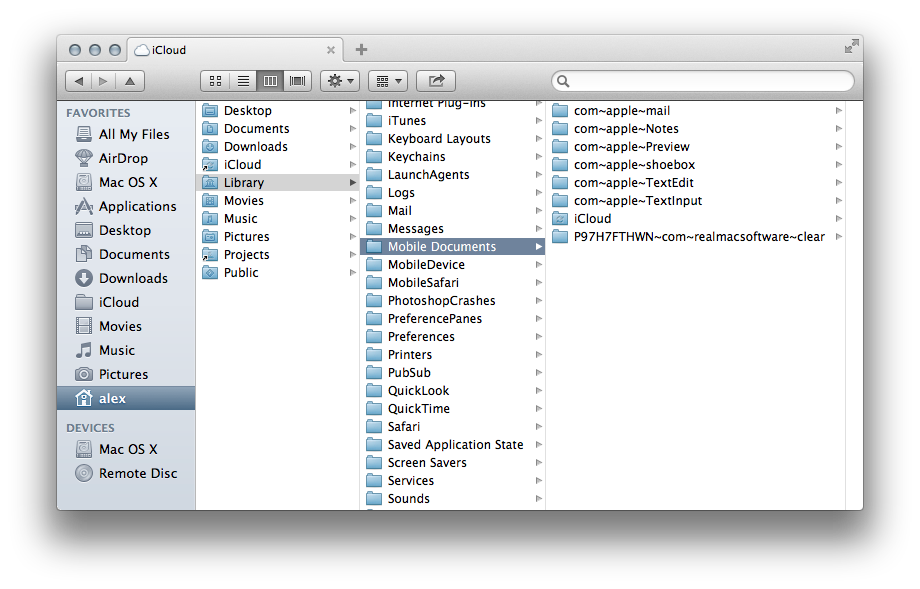The height and width of the screenshot is (589, 920).
Task: Select the iCloud alias in the first column
Action: pyautogui.click(x=277, y=165)
